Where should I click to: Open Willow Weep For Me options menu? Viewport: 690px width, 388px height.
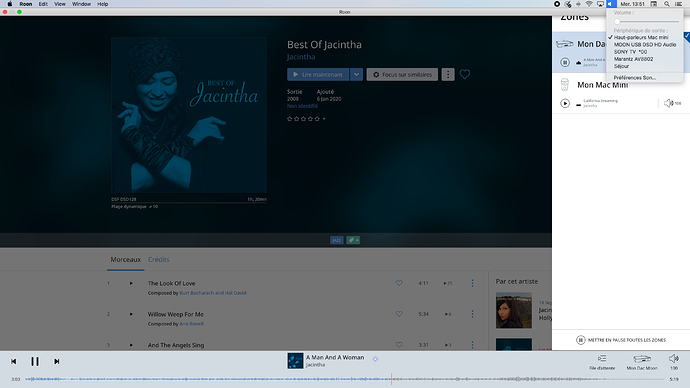pyautogui.click(x=472, y=314)
